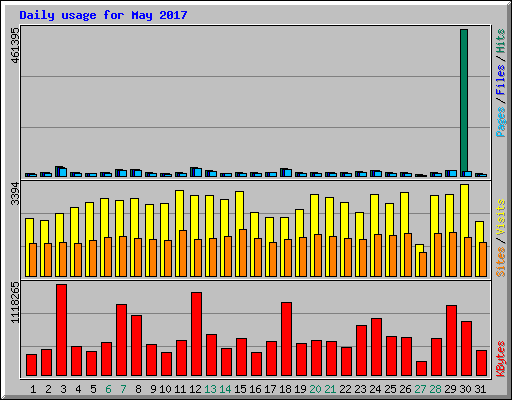Click the orange sites bar for day 15
This screenshot has height=400, width=512.
tap(243, 253)
